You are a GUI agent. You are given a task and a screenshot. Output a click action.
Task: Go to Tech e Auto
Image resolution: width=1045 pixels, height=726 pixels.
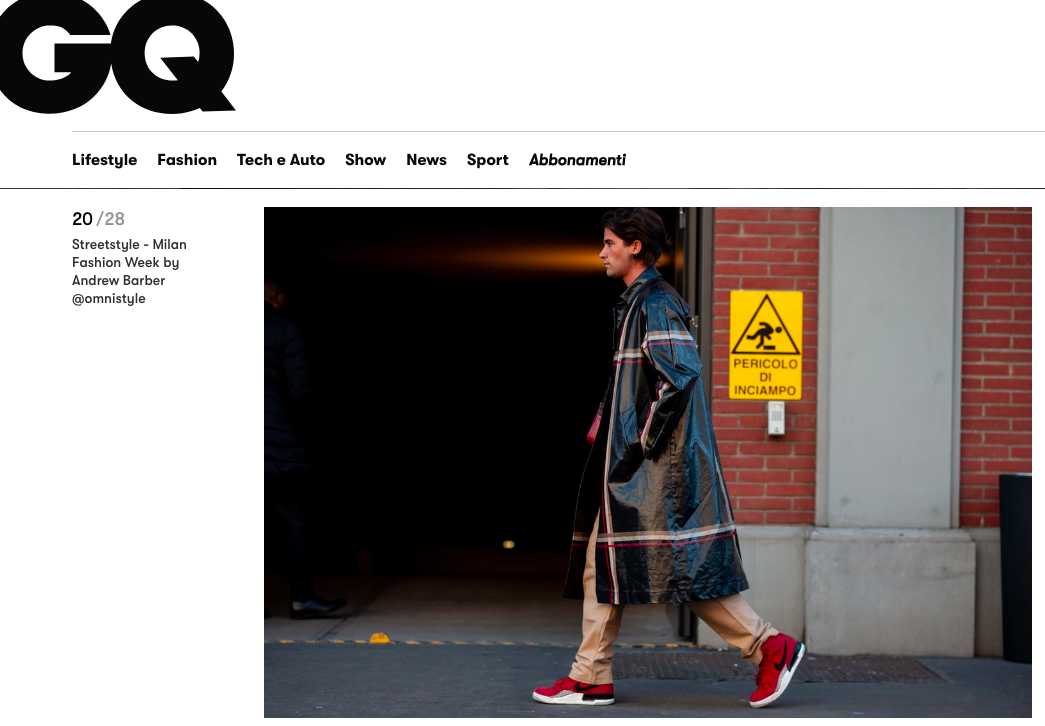pyautogui.click(x=281, y=160)
